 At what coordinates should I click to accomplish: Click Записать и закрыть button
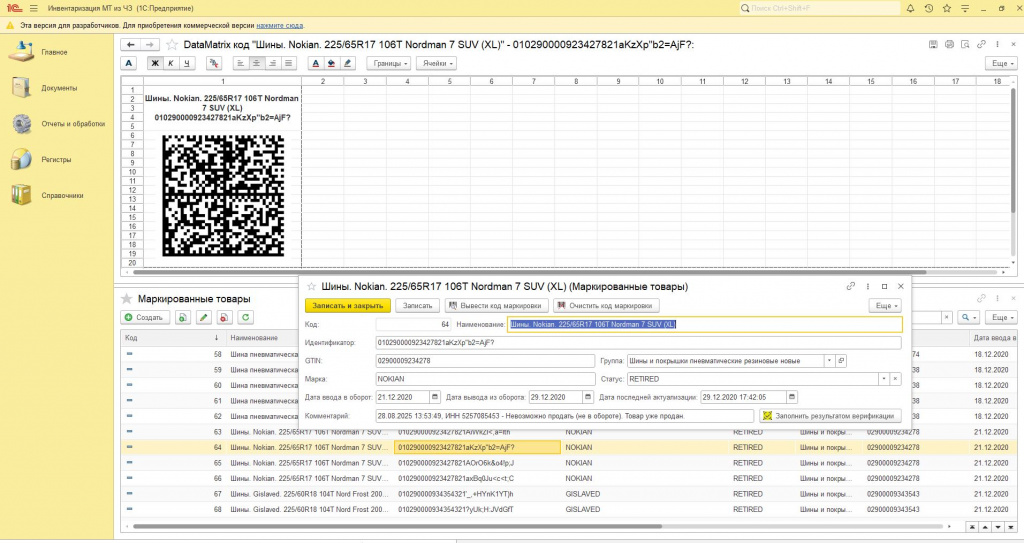pos(347,305)
